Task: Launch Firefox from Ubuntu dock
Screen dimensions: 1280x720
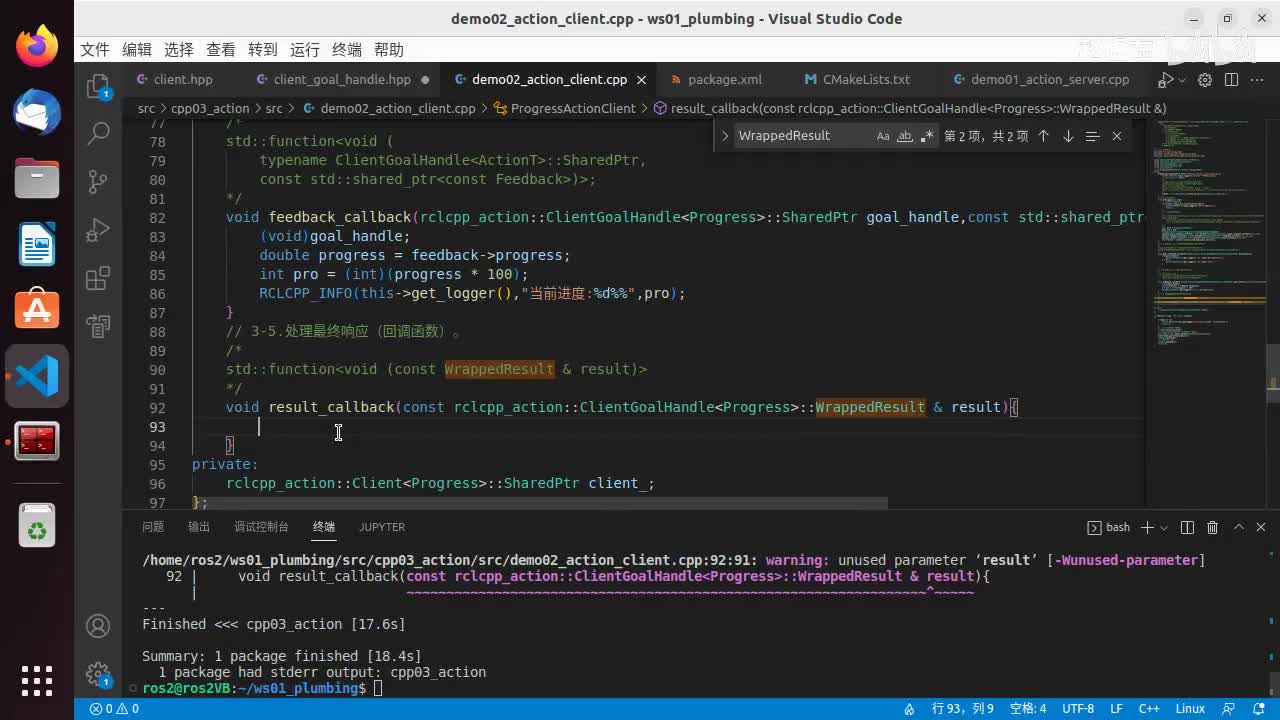Action: click(x=37, y=46)
